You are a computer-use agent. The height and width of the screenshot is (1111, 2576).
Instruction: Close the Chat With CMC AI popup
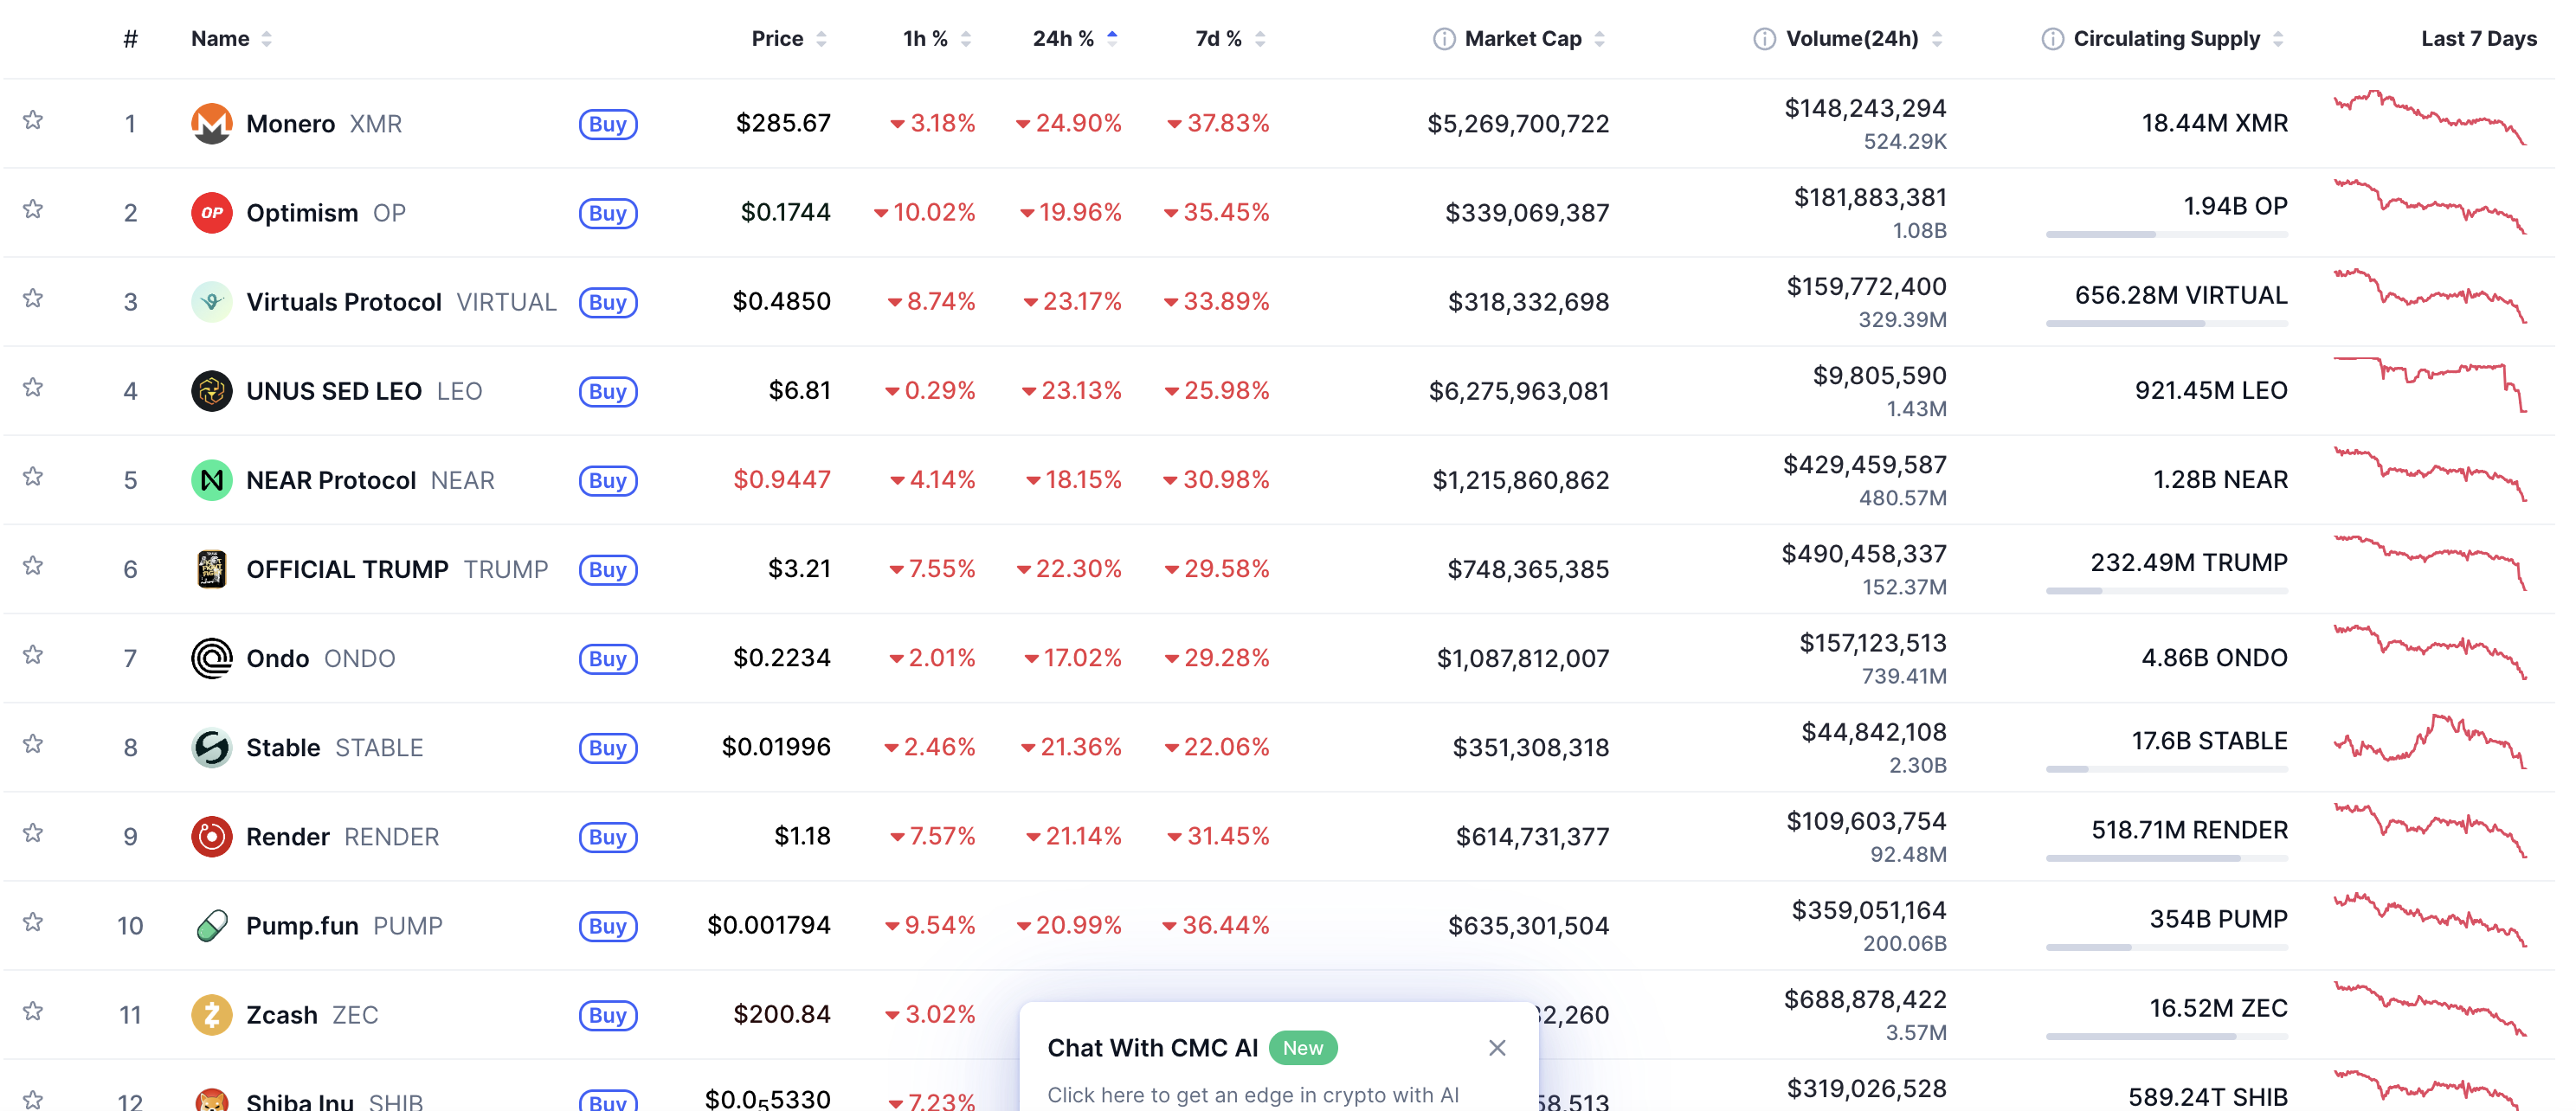click(1496, 1047)
